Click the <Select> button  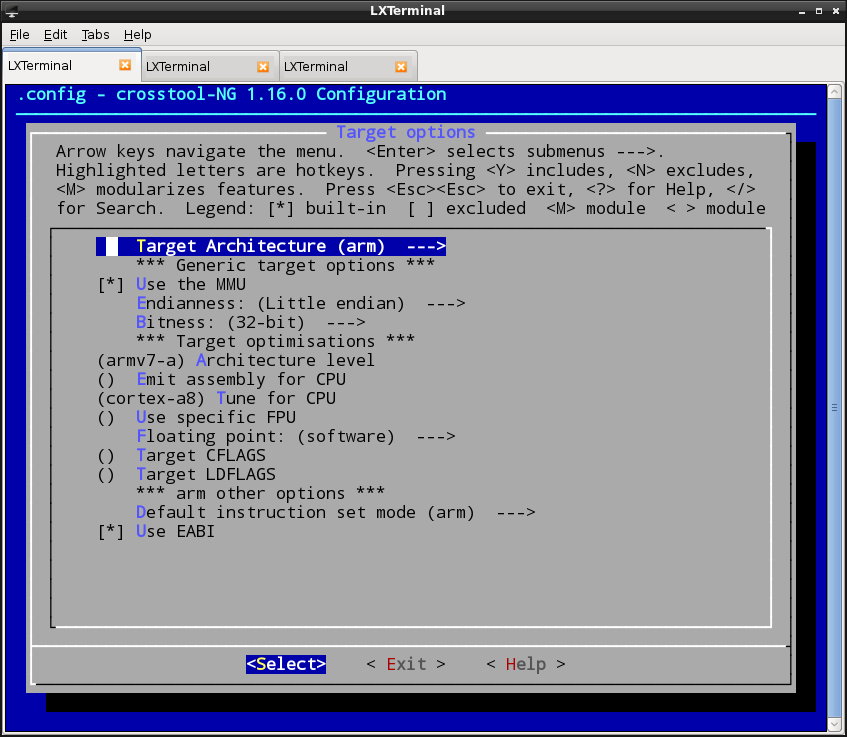coord(286,664)
